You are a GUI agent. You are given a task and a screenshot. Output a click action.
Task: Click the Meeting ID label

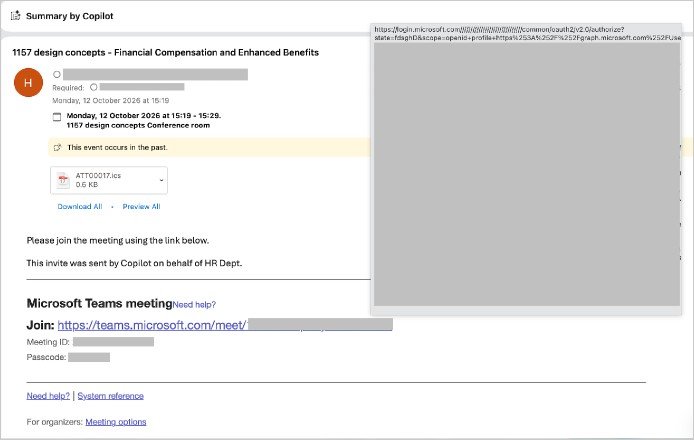tap(48, 342)
